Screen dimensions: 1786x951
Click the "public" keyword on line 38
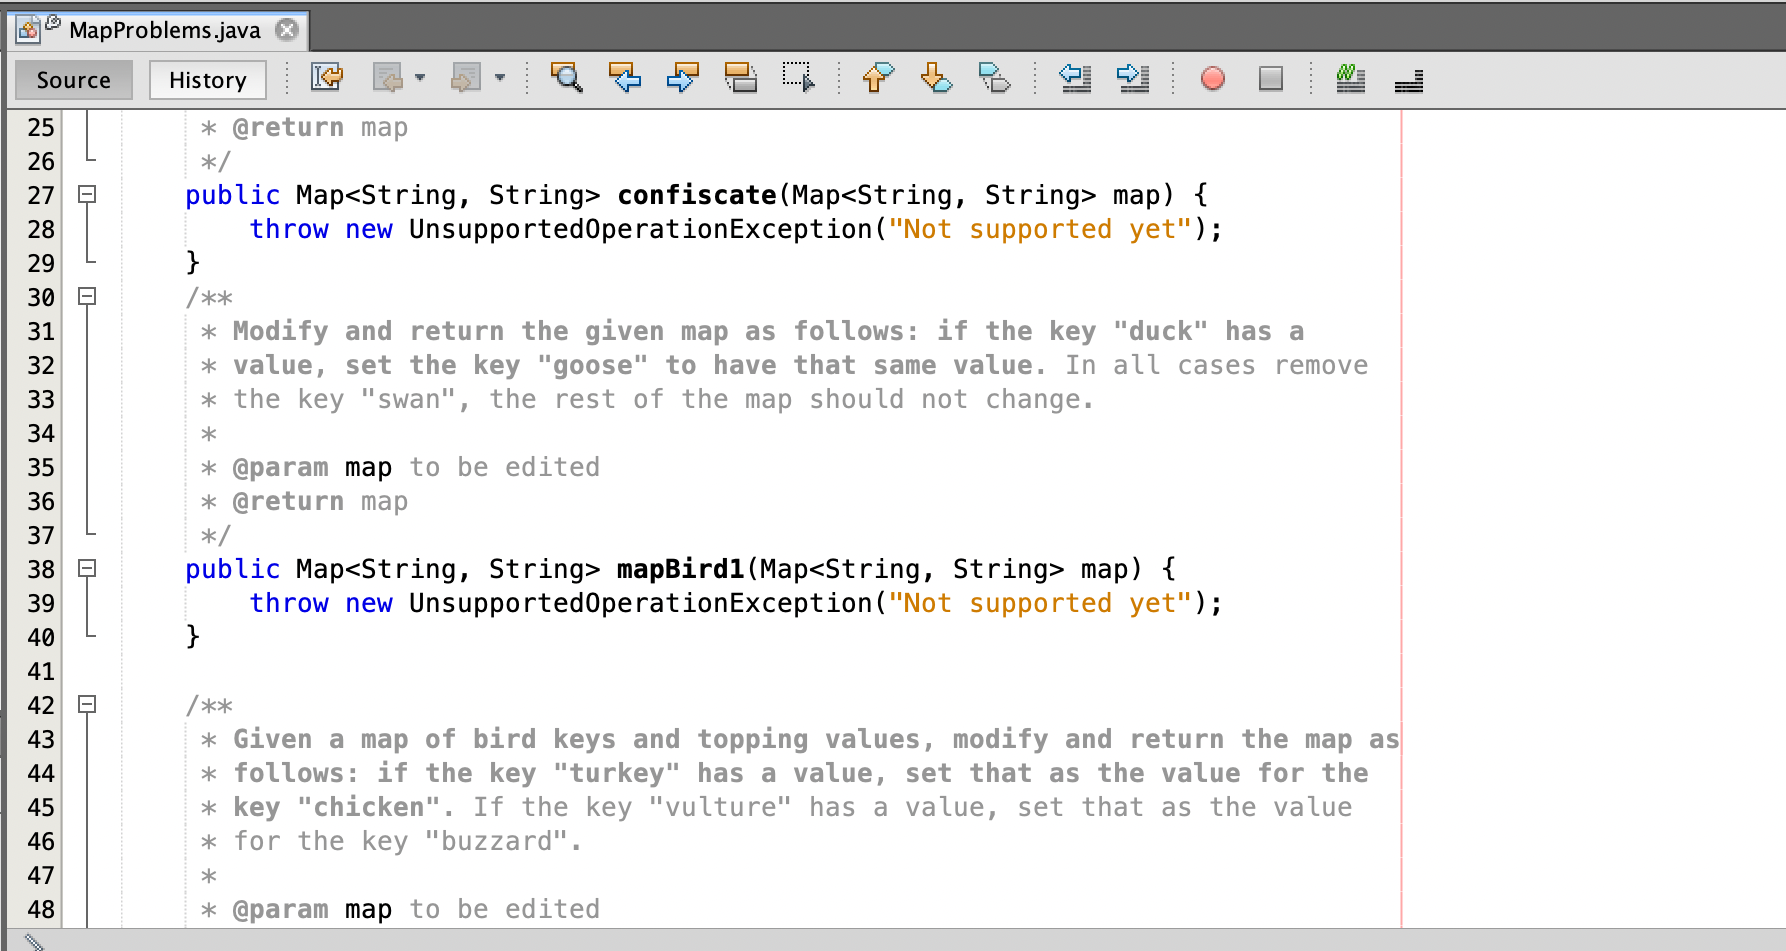coord(232,569)
